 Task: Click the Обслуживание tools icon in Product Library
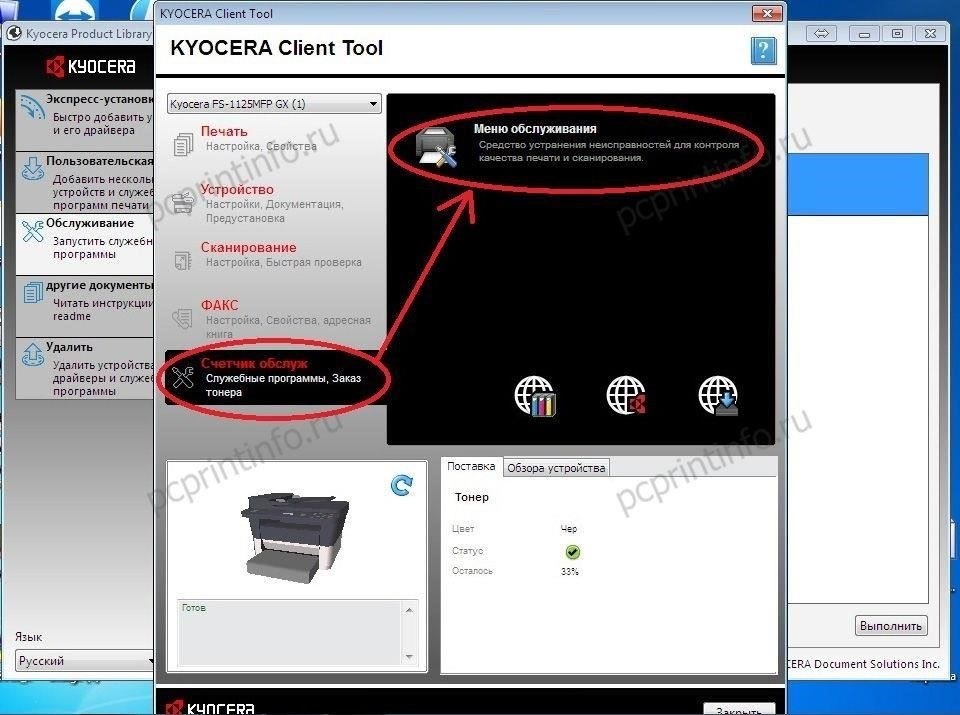coord(32,230)
